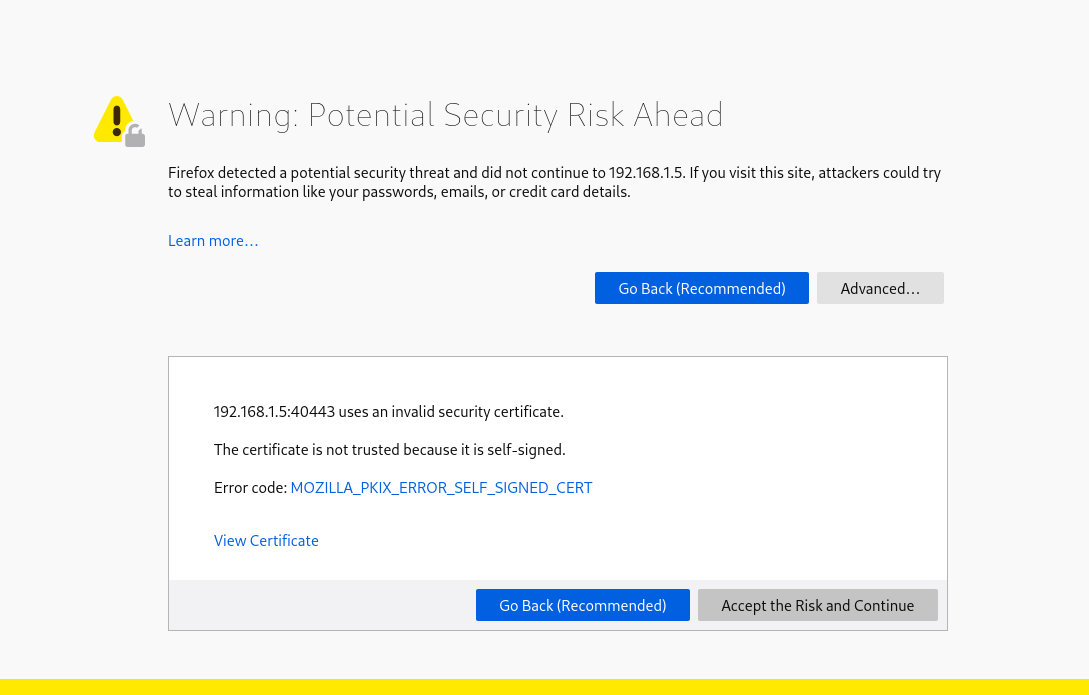Click the 'Potential Security Risk Ahead' heading
This screenshot has height=695, width=1089.
pos(515,115)
